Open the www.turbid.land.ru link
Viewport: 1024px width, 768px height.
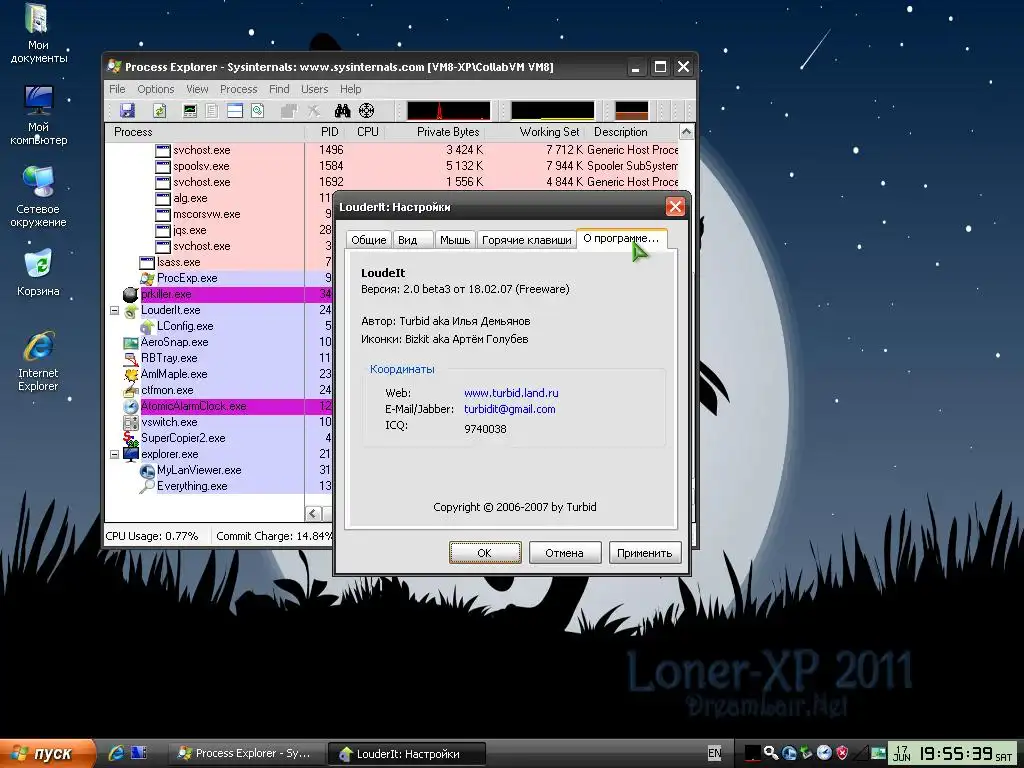coord(511,393)
